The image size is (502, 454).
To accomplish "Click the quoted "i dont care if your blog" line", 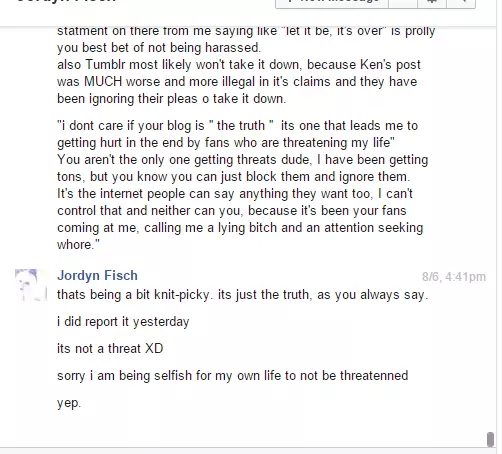I will (237, 126).
